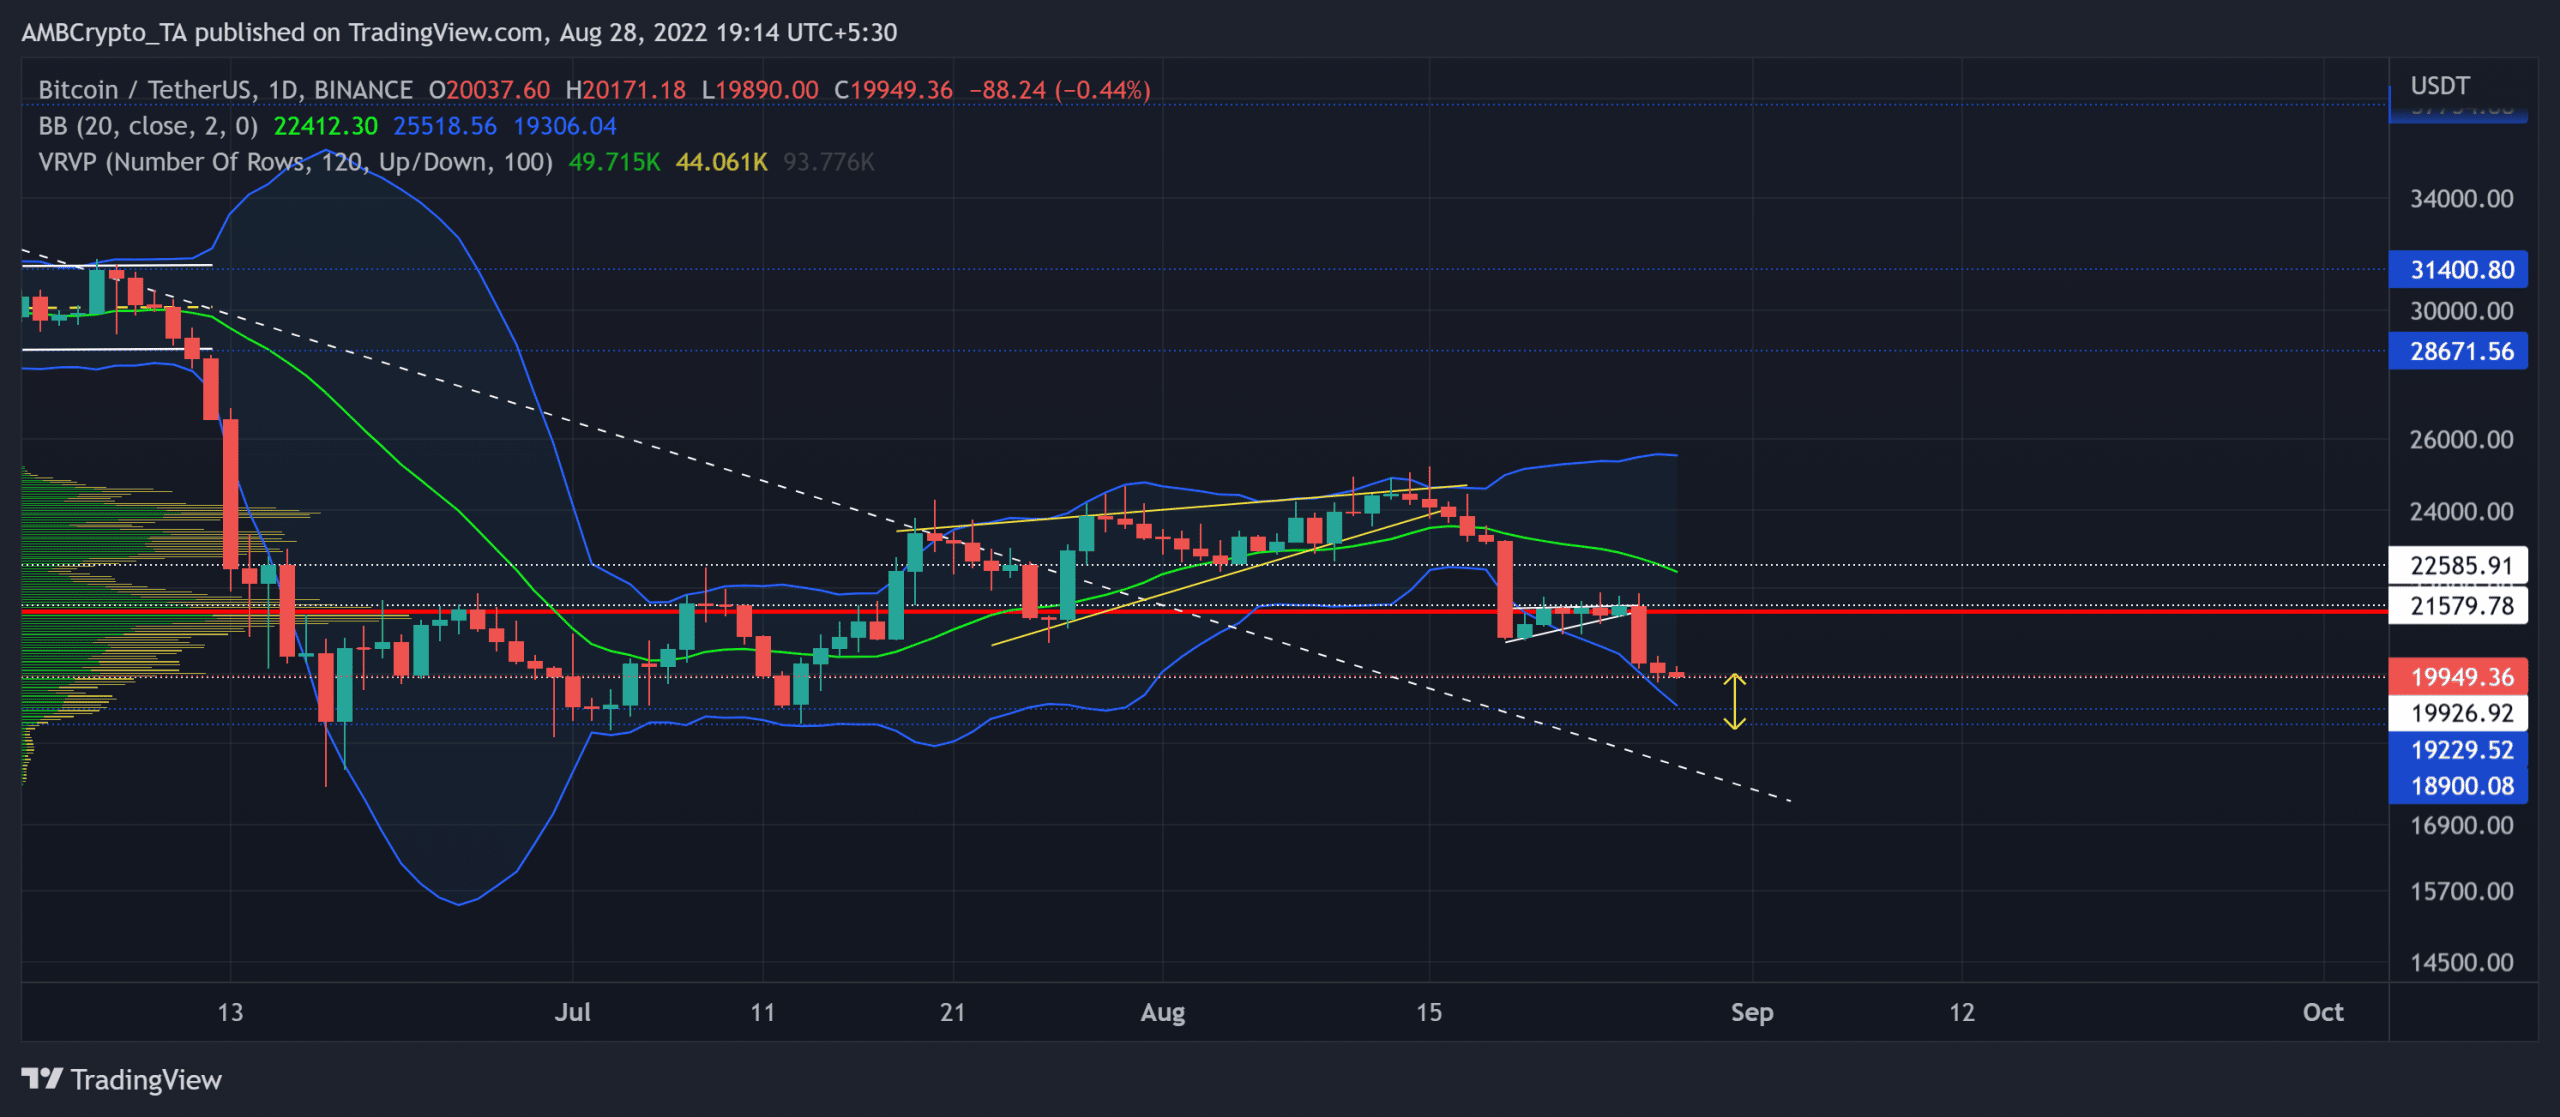Click the 16900.00 price axis tick
This screenshot has width=2560, height=1117.
click(x=2461, y=825)
